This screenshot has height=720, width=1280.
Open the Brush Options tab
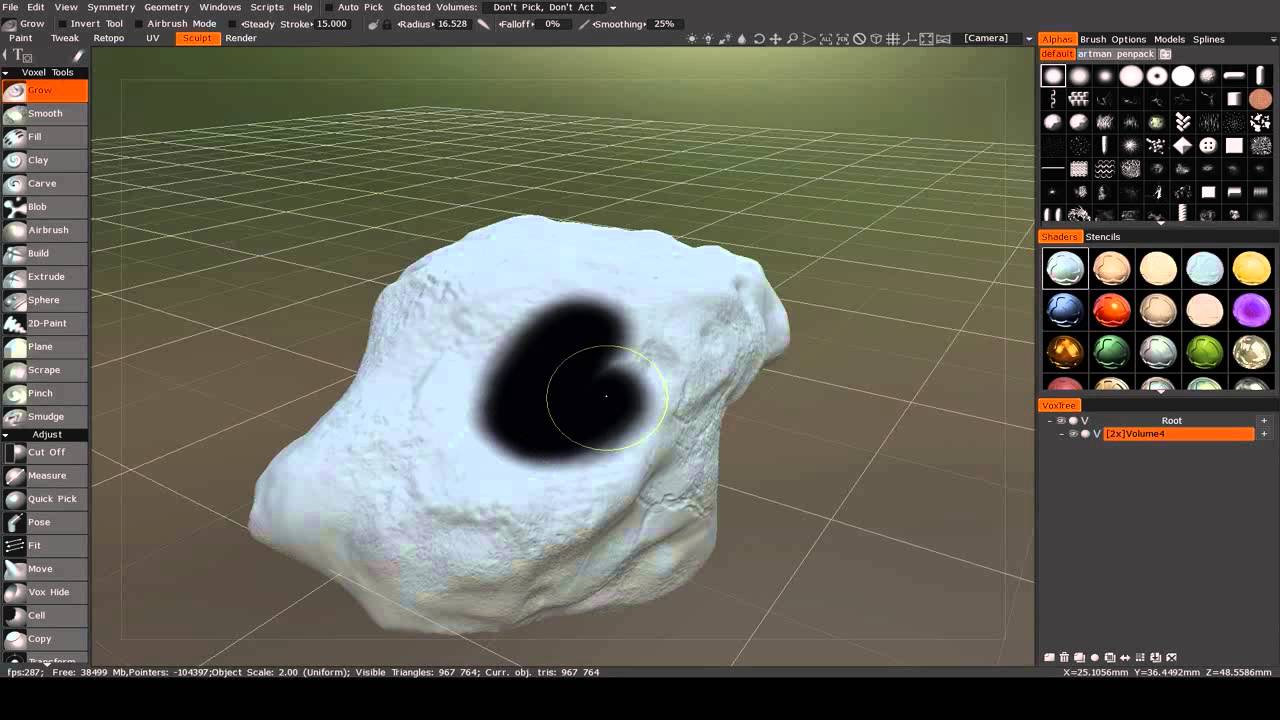(x=1113, y=40)
